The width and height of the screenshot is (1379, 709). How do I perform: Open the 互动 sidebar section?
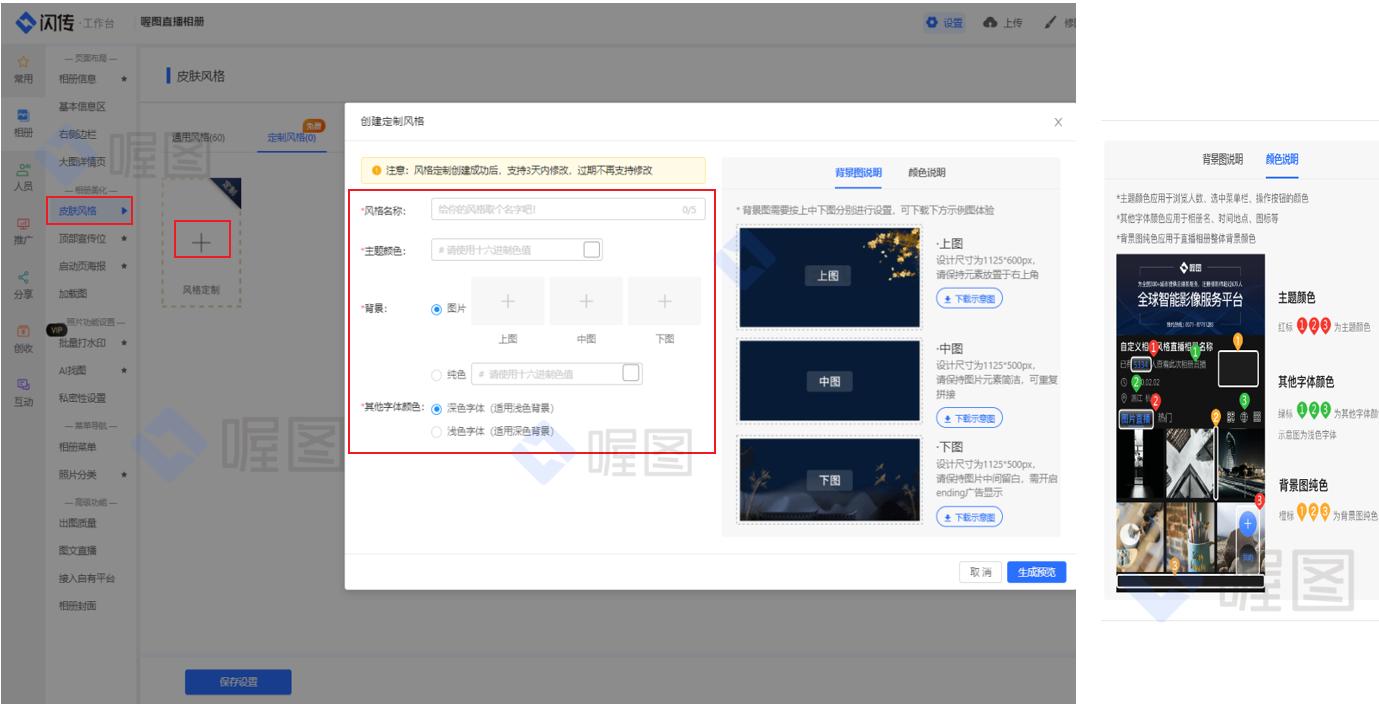pos(22,393)
